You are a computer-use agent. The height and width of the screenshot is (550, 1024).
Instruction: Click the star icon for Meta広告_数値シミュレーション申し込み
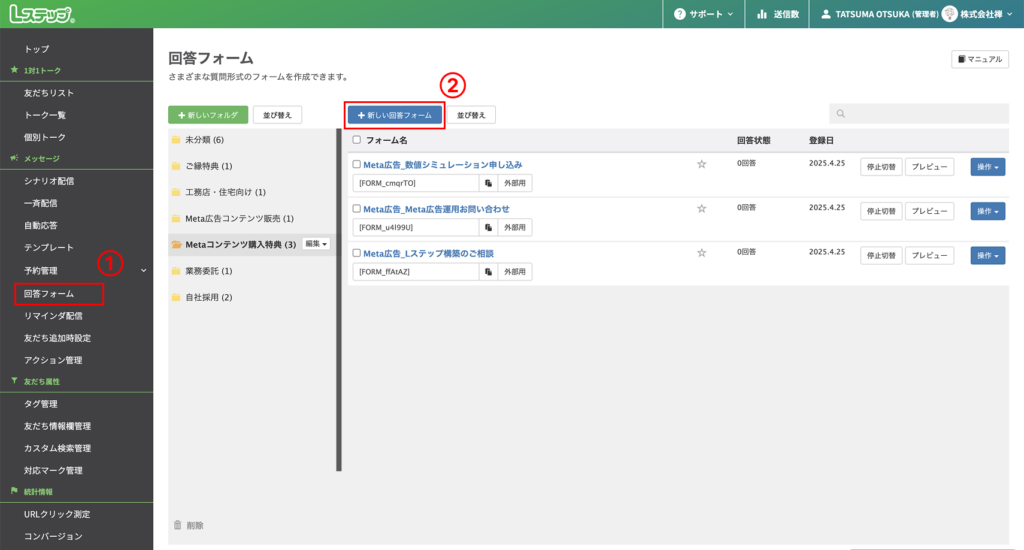[701, 164]
